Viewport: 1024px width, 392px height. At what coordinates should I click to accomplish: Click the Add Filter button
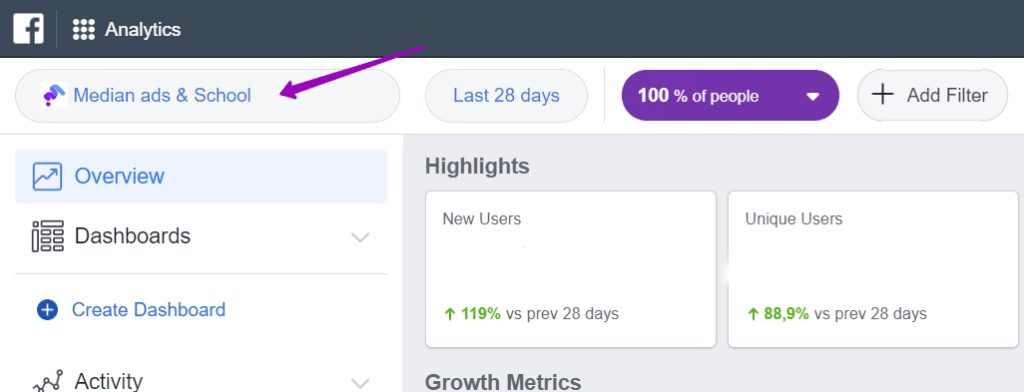(933, 95)
